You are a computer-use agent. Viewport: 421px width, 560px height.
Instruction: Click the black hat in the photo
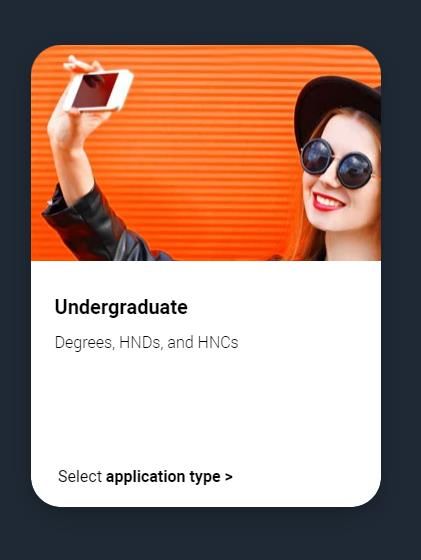337,107
